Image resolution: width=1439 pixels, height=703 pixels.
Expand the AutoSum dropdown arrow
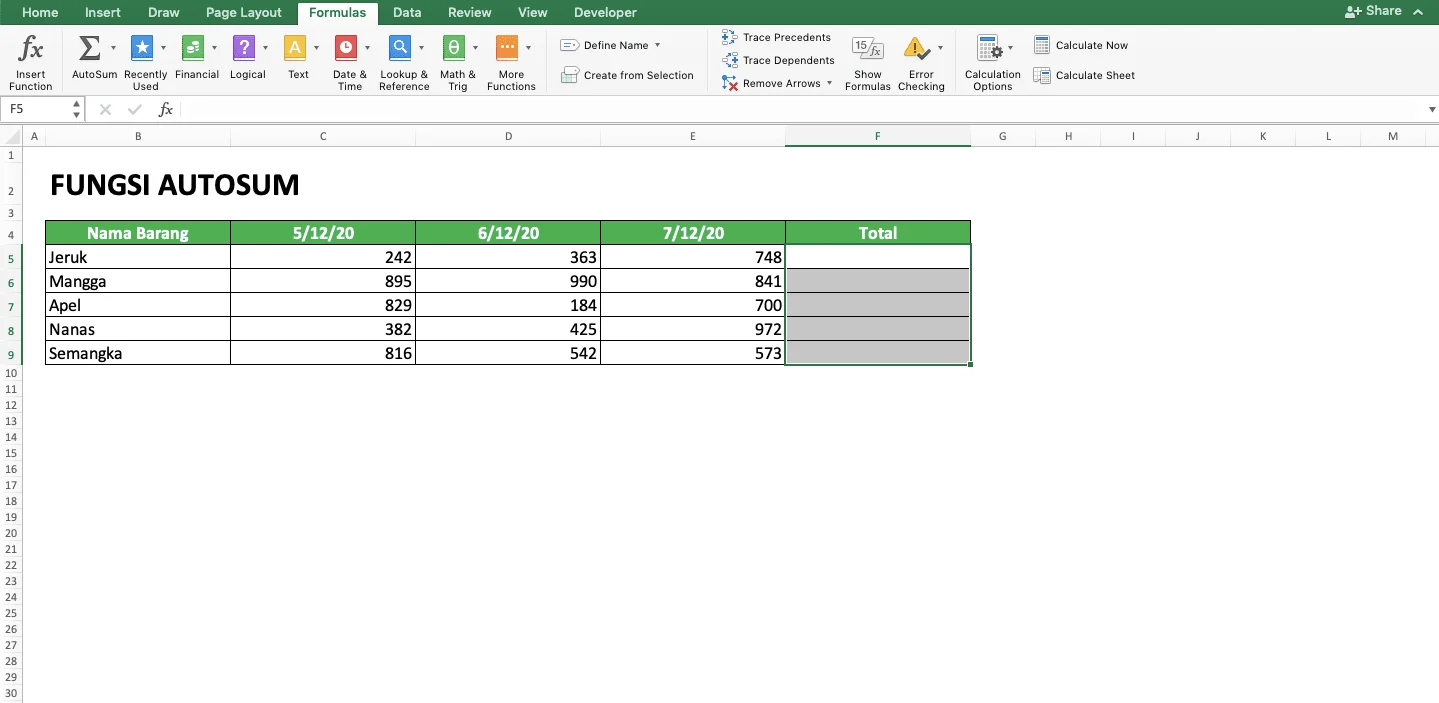pyautogui.click(x=113, y=48)
